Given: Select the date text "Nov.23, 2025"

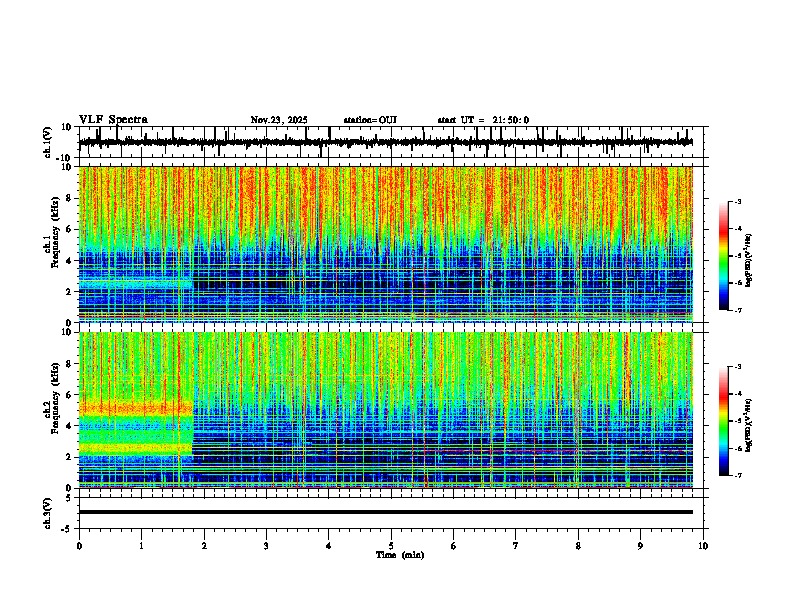Looking at the screenshot, I should pos(279,120).
